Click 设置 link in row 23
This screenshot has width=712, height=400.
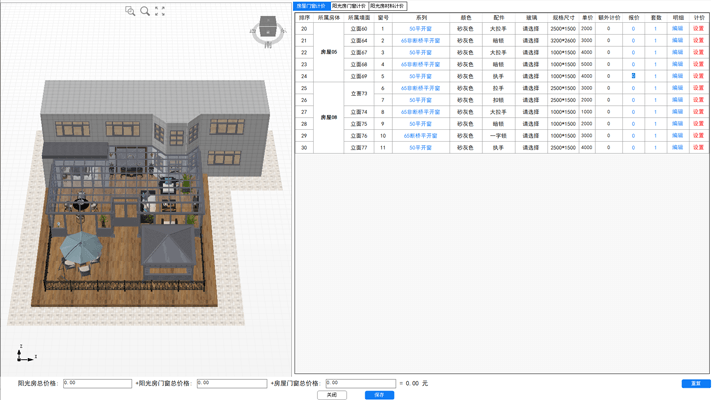click(x=699, y=64)
